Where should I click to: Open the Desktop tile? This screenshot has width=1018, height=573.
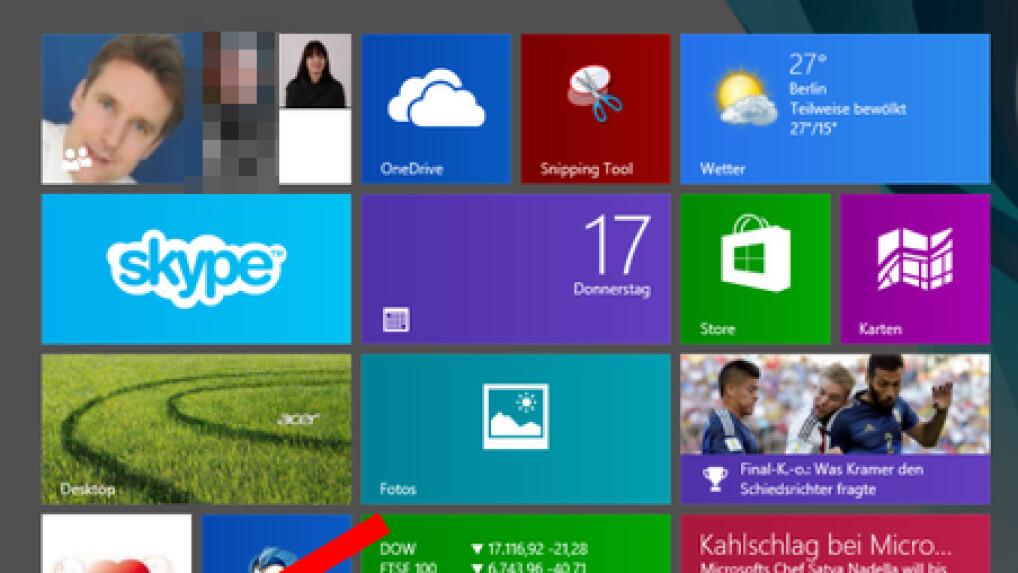(x=196, y=429)
